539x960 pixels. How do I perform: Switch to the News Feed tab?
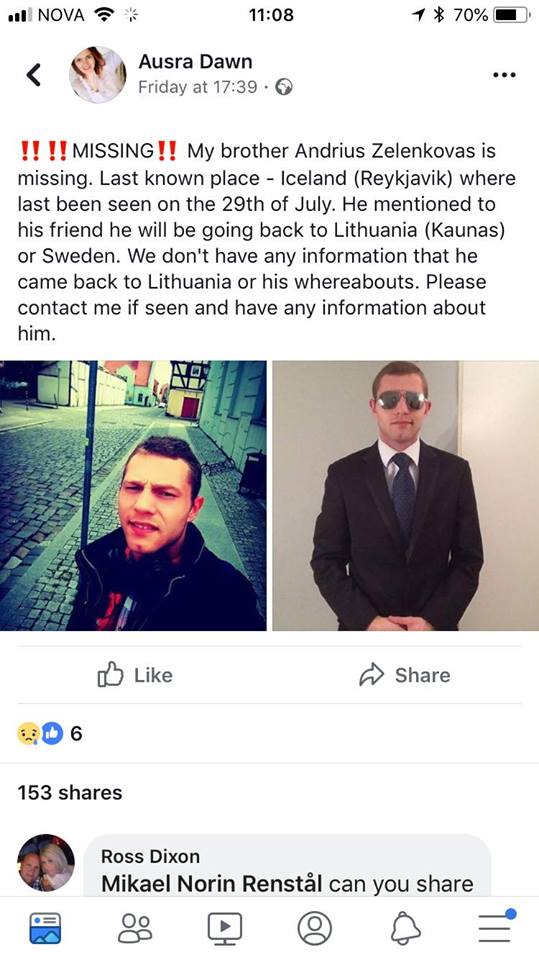(x=45, y=928)
